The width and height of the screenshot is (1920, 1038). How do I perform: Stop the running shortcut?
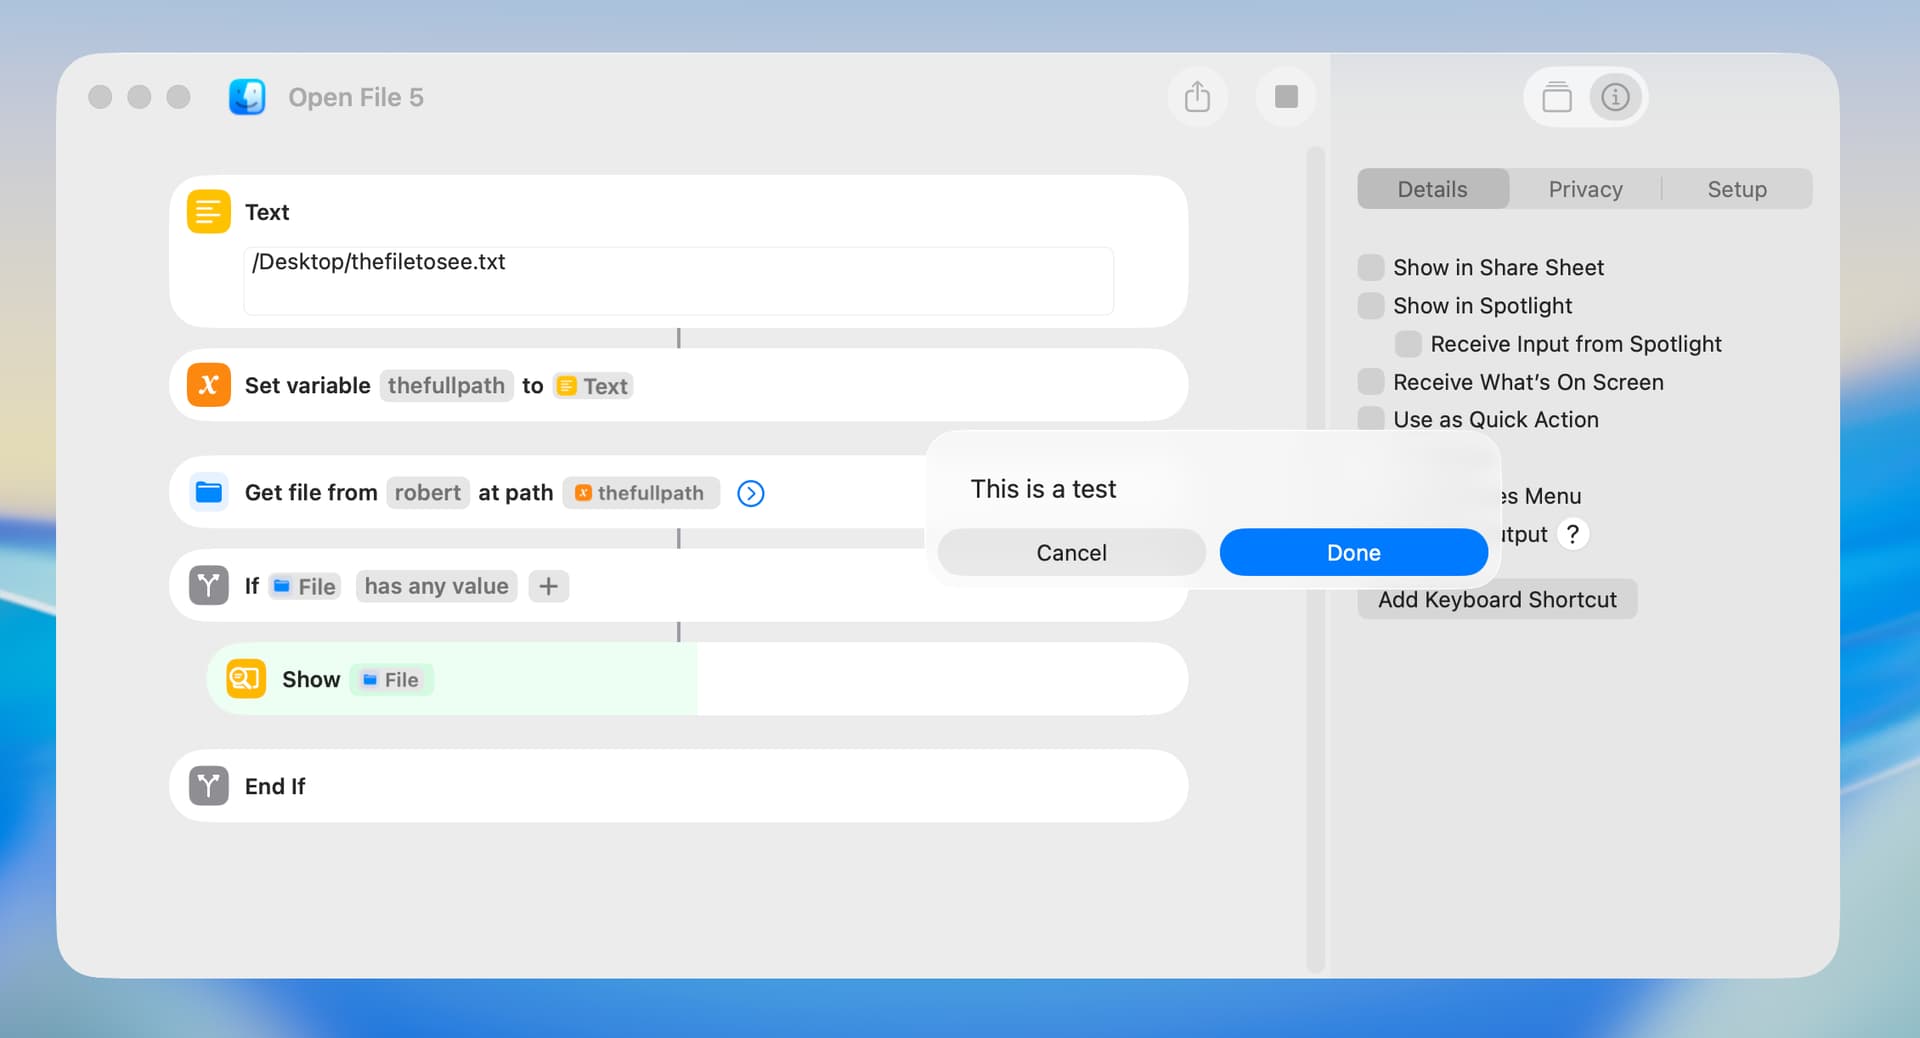point(1286,97)
